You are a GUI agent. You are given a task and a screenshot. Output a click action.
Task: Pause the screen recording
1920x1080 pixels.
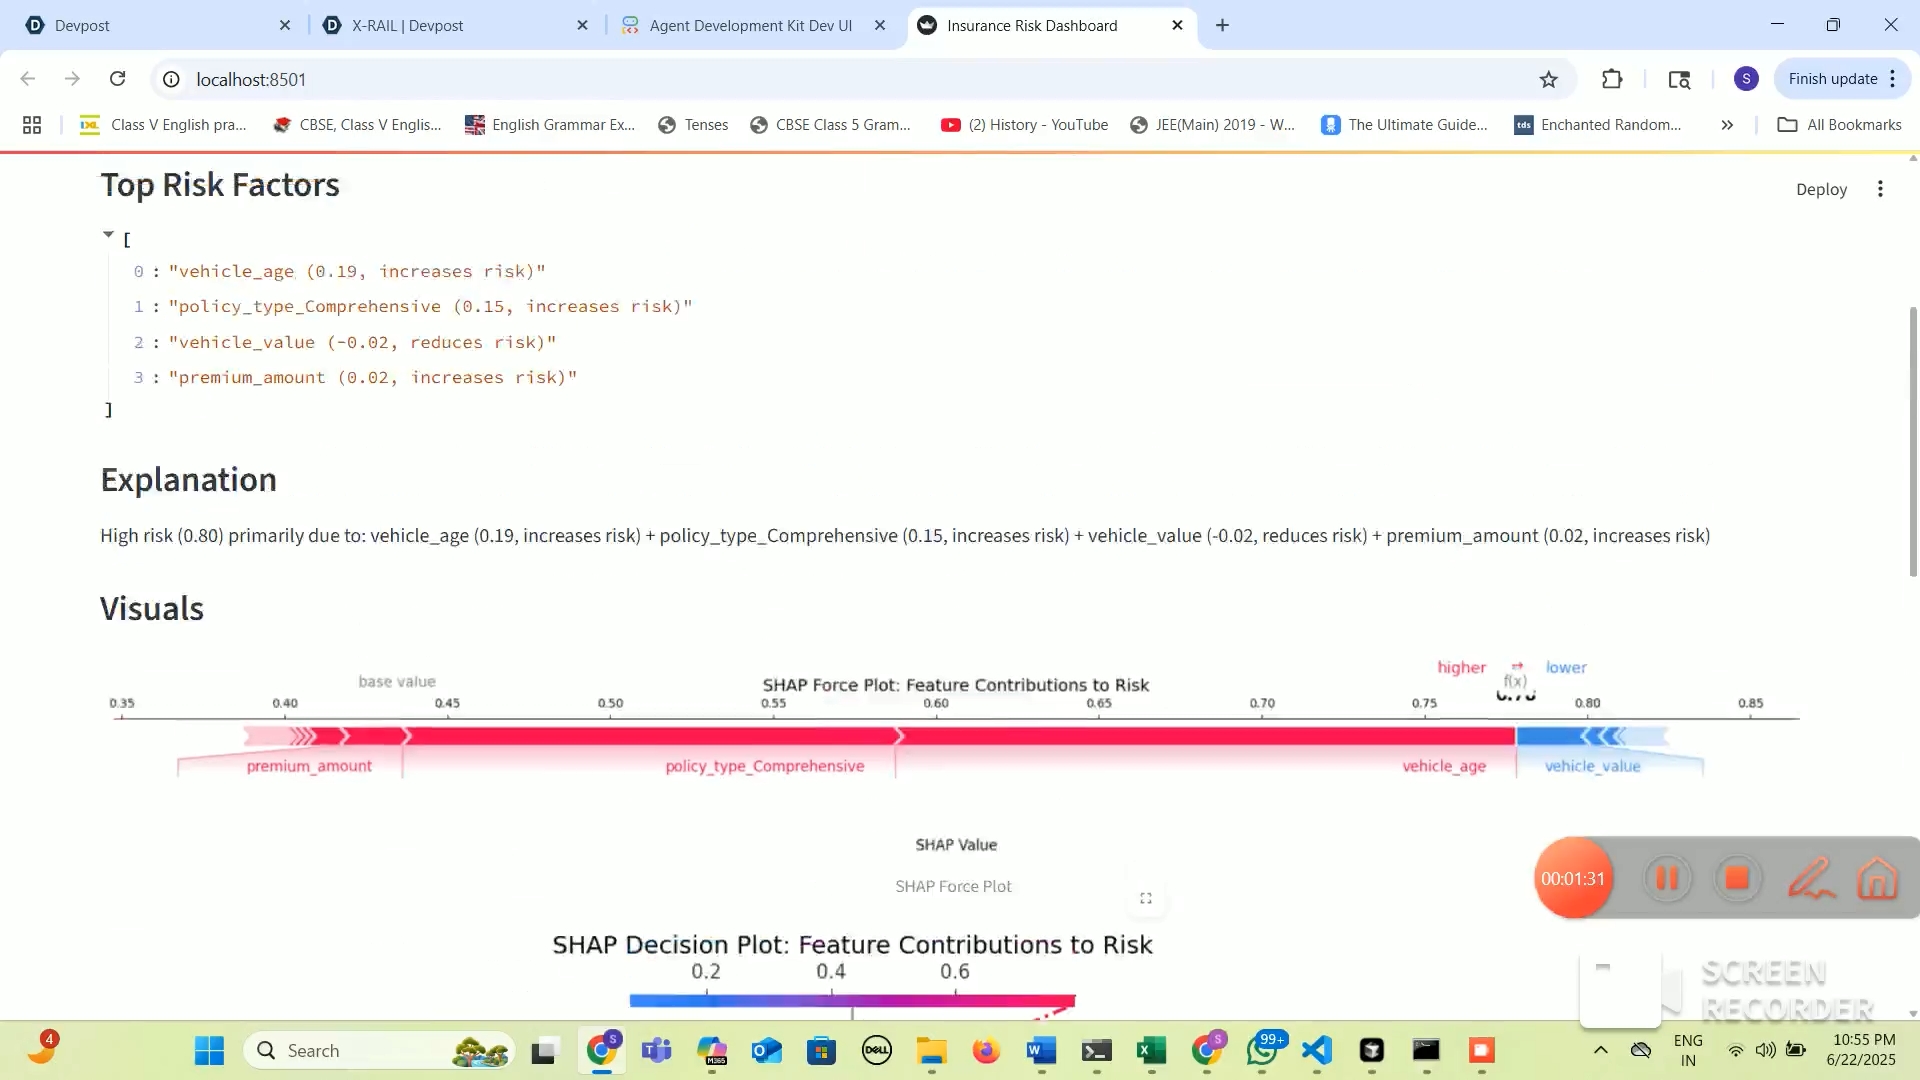[x=1667, y=879]
